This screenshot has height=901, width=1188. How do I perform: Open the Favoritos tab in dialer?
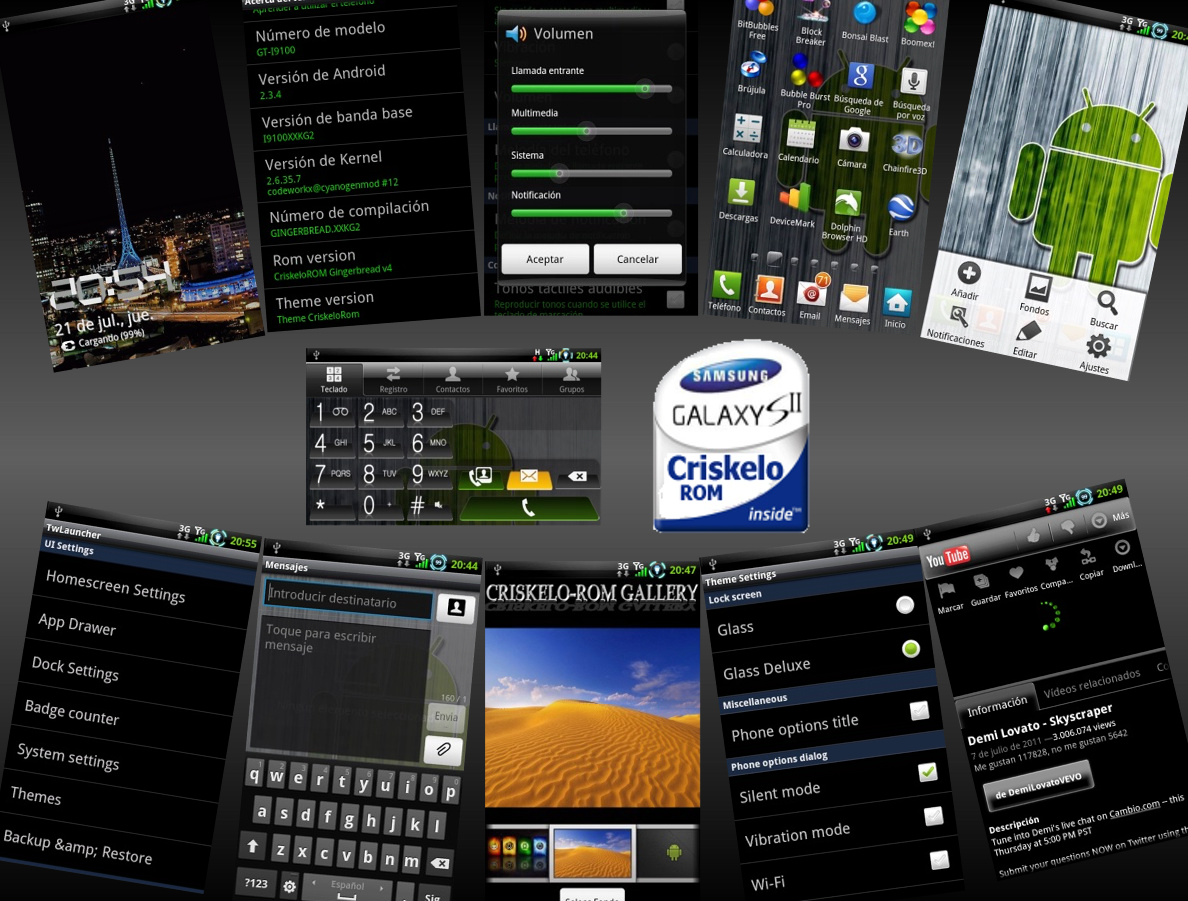pyautogui.click(x=512, y=379)
